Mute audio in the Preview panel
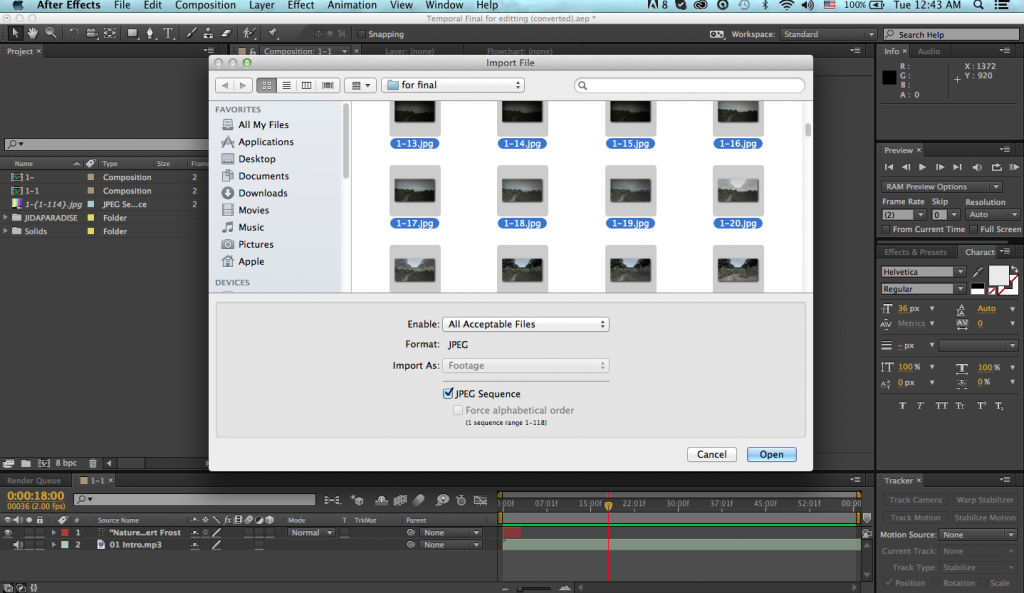Screen dimensions: 1024x593 [977, 167]
